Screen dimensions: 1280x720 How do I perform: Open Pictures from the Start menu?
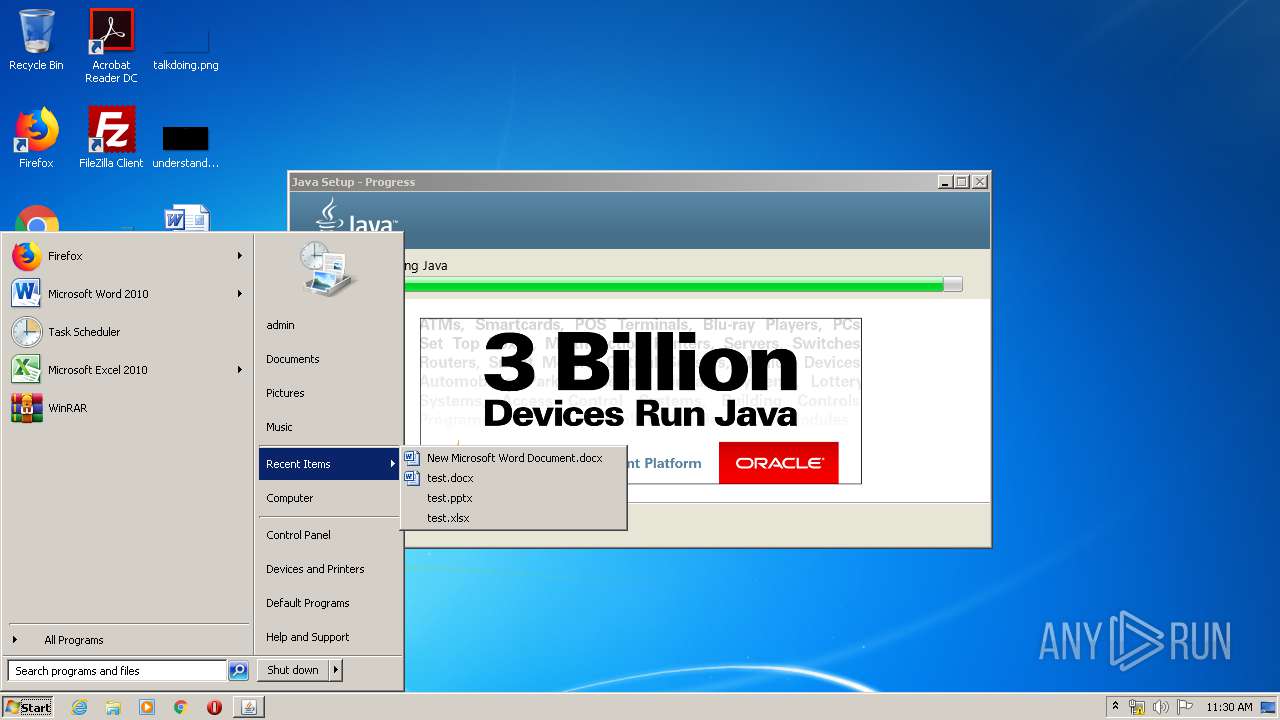tap(329, 393)
